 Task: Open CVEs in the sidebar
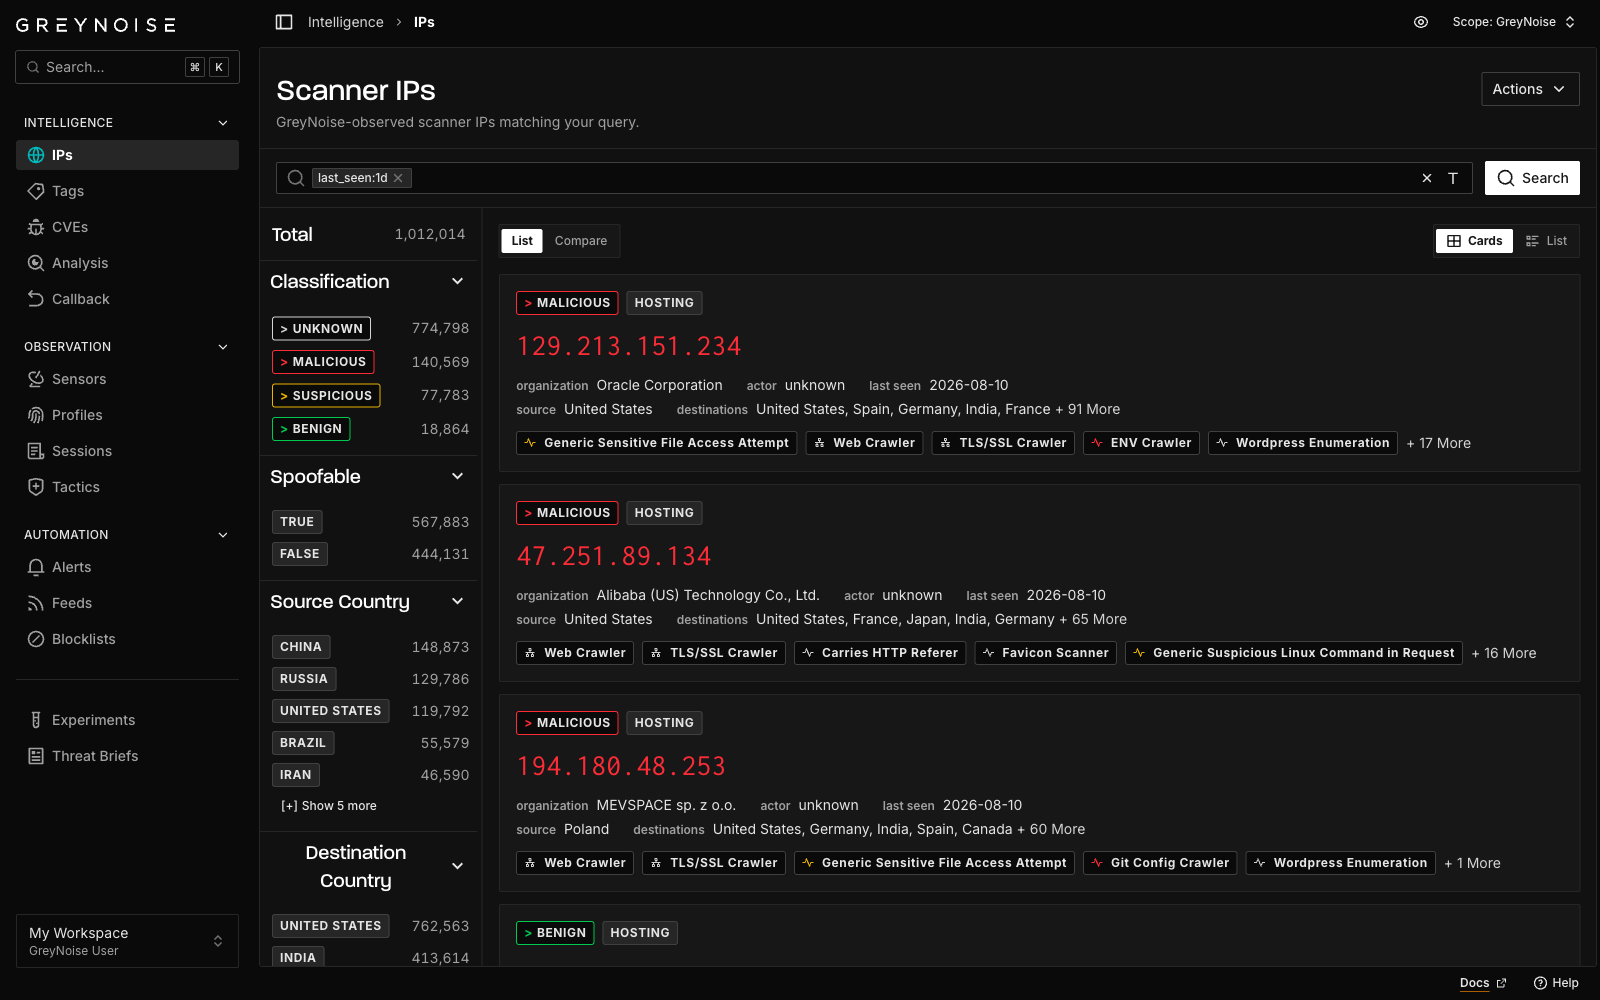[127, 227]
